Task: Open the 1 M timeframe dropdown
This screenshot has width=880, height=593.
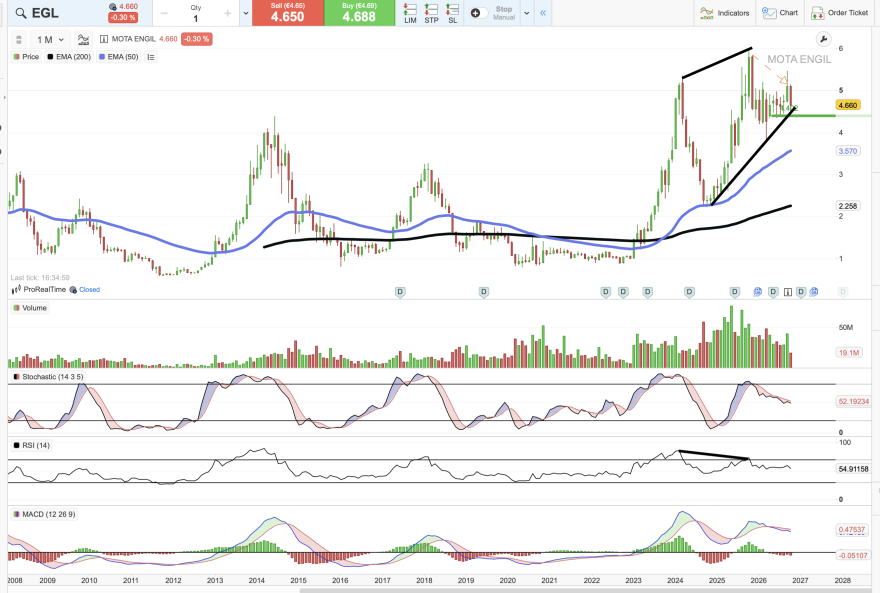Action: [50, 40]
